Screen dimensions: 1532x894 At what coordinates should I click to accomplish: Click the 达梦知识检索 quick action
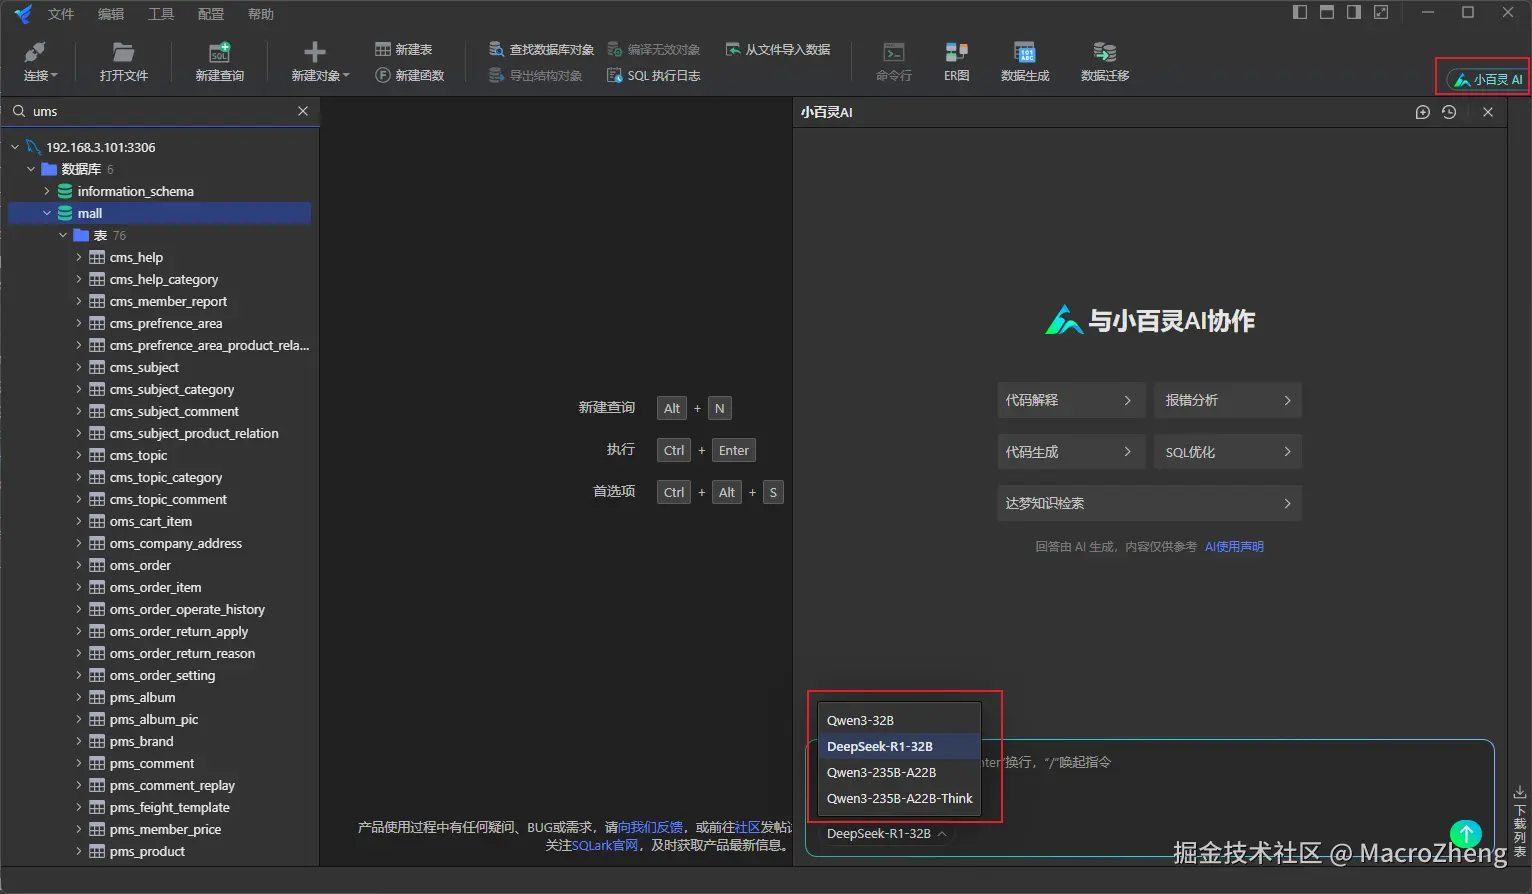click(1149, 503)
